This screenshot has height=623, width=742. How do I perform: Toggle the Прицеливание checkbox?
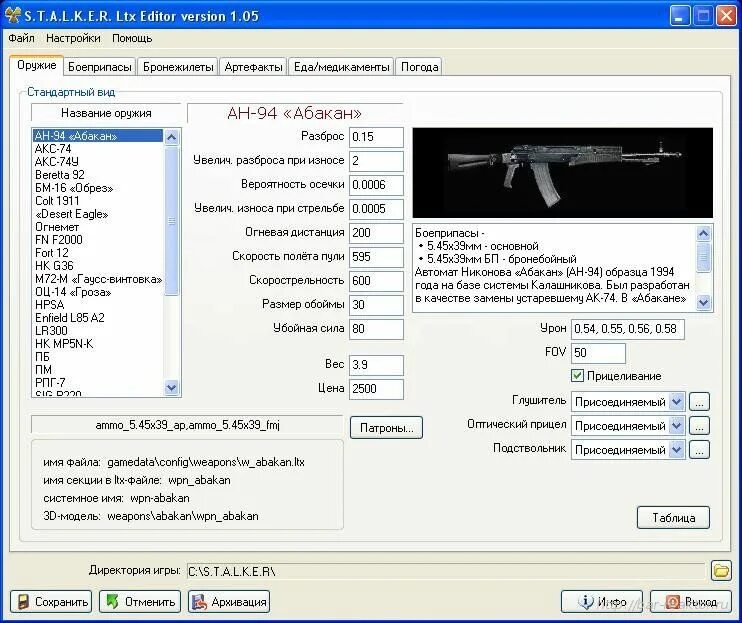(577, 376)
